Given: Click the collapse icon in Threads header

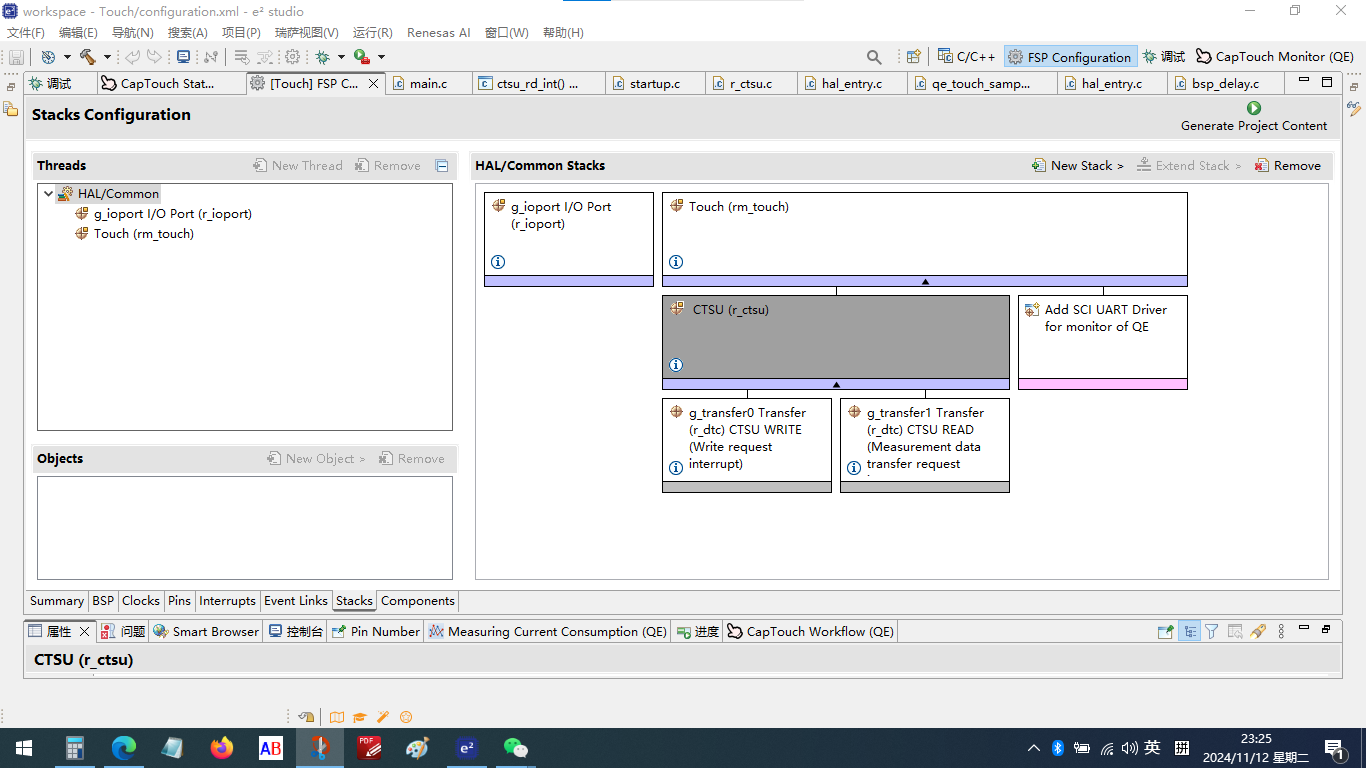Looking at the screenshot, I should [x=442, y=166].
